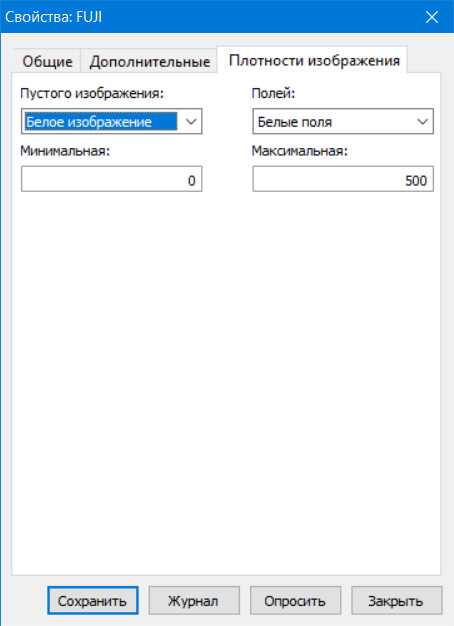Open the Пустого изображения combo box
Screen dimensions: 454x626
pos(111,121)
